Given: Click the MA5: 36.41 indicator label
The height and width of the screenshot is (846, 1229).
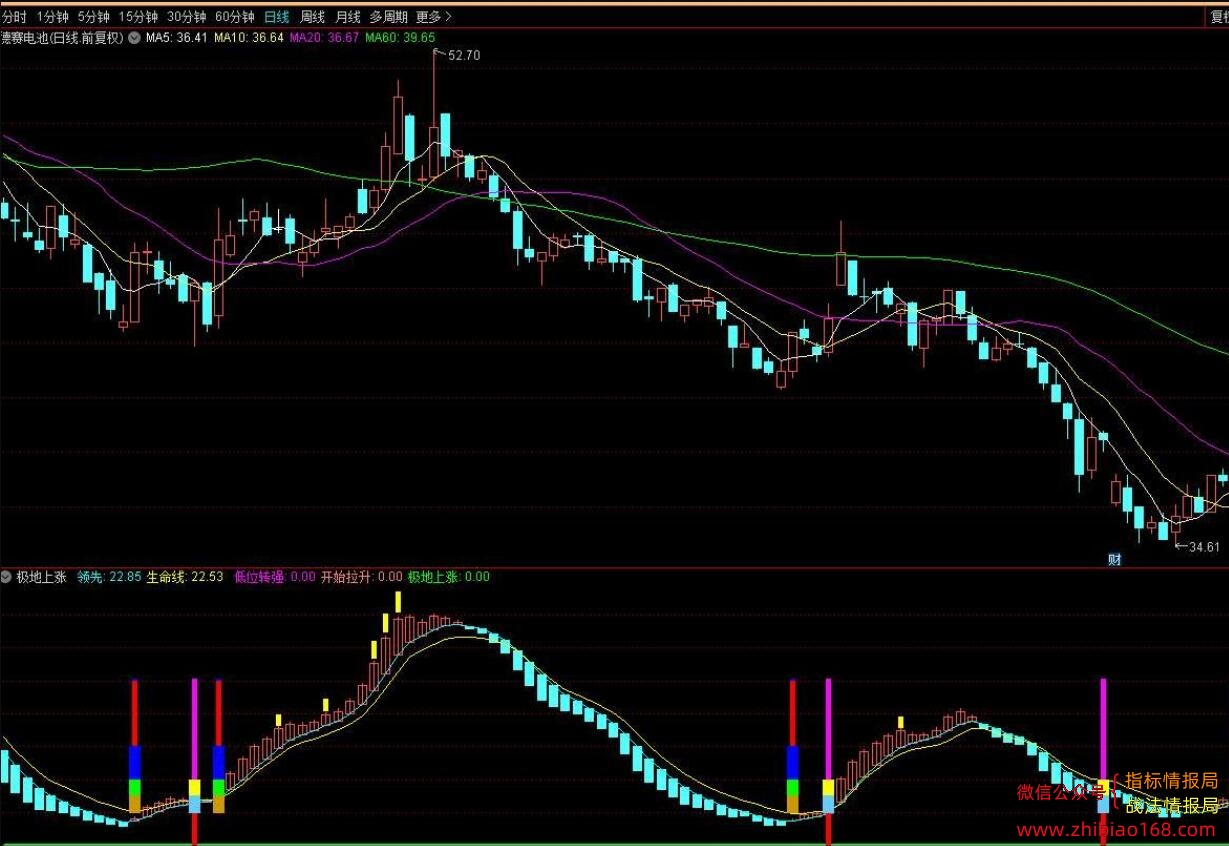Looking at the screenshot, I should pyautogui.click(x=177, y=38).
